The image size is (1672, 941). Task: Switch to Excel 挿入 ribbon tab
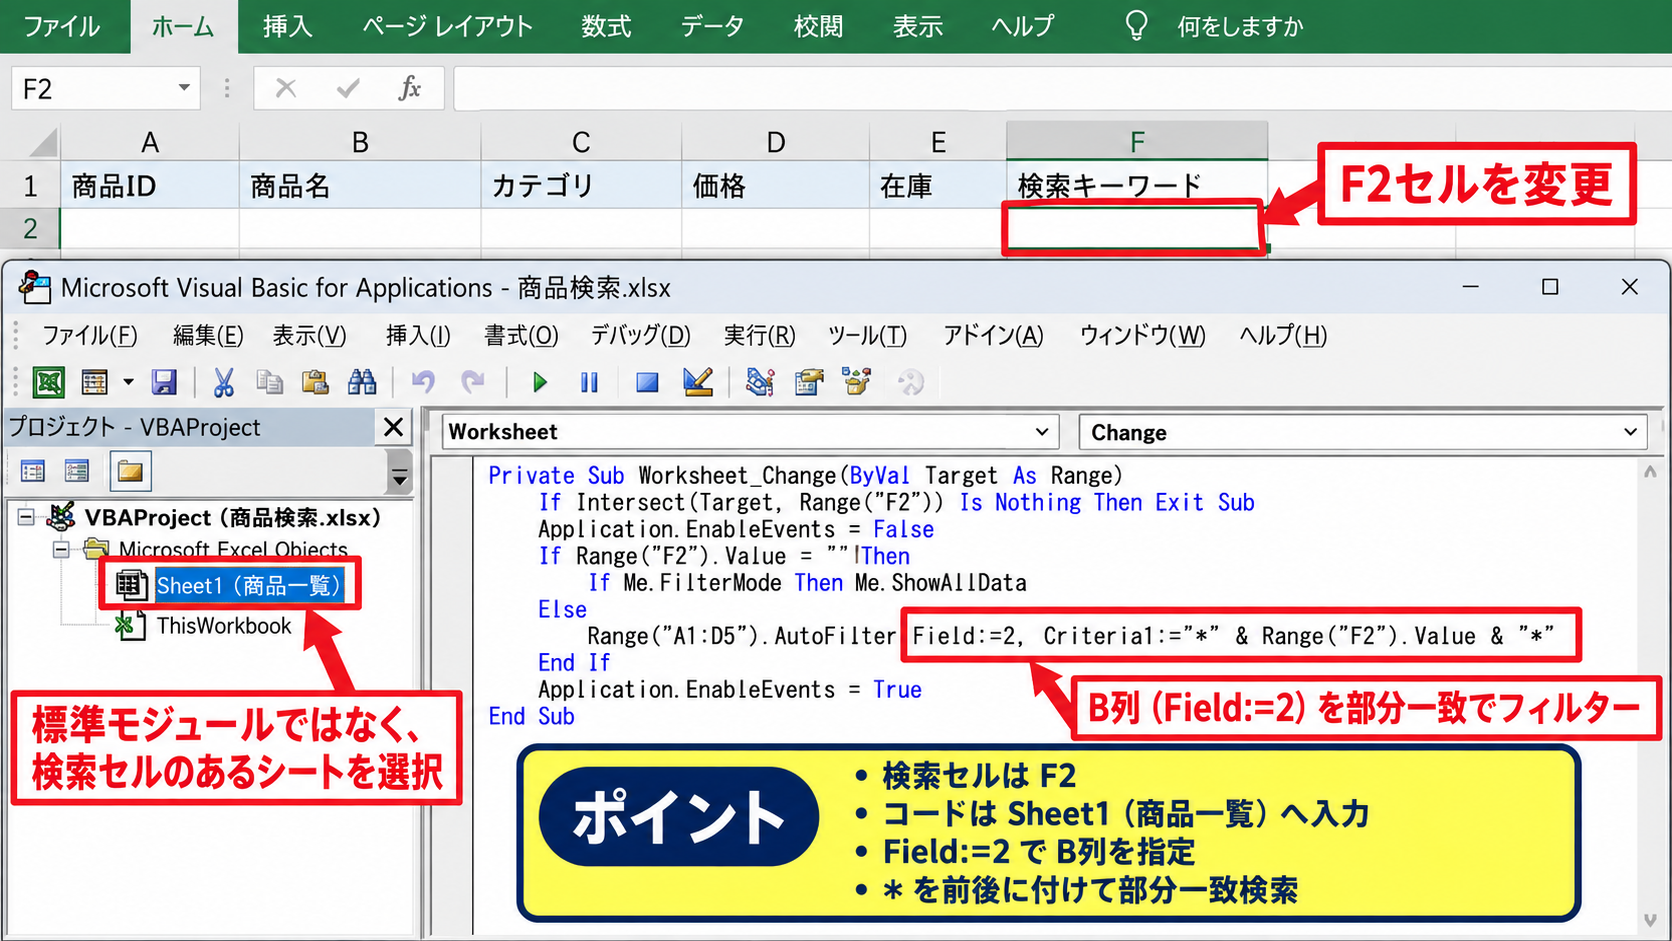(x=288, y=26)
